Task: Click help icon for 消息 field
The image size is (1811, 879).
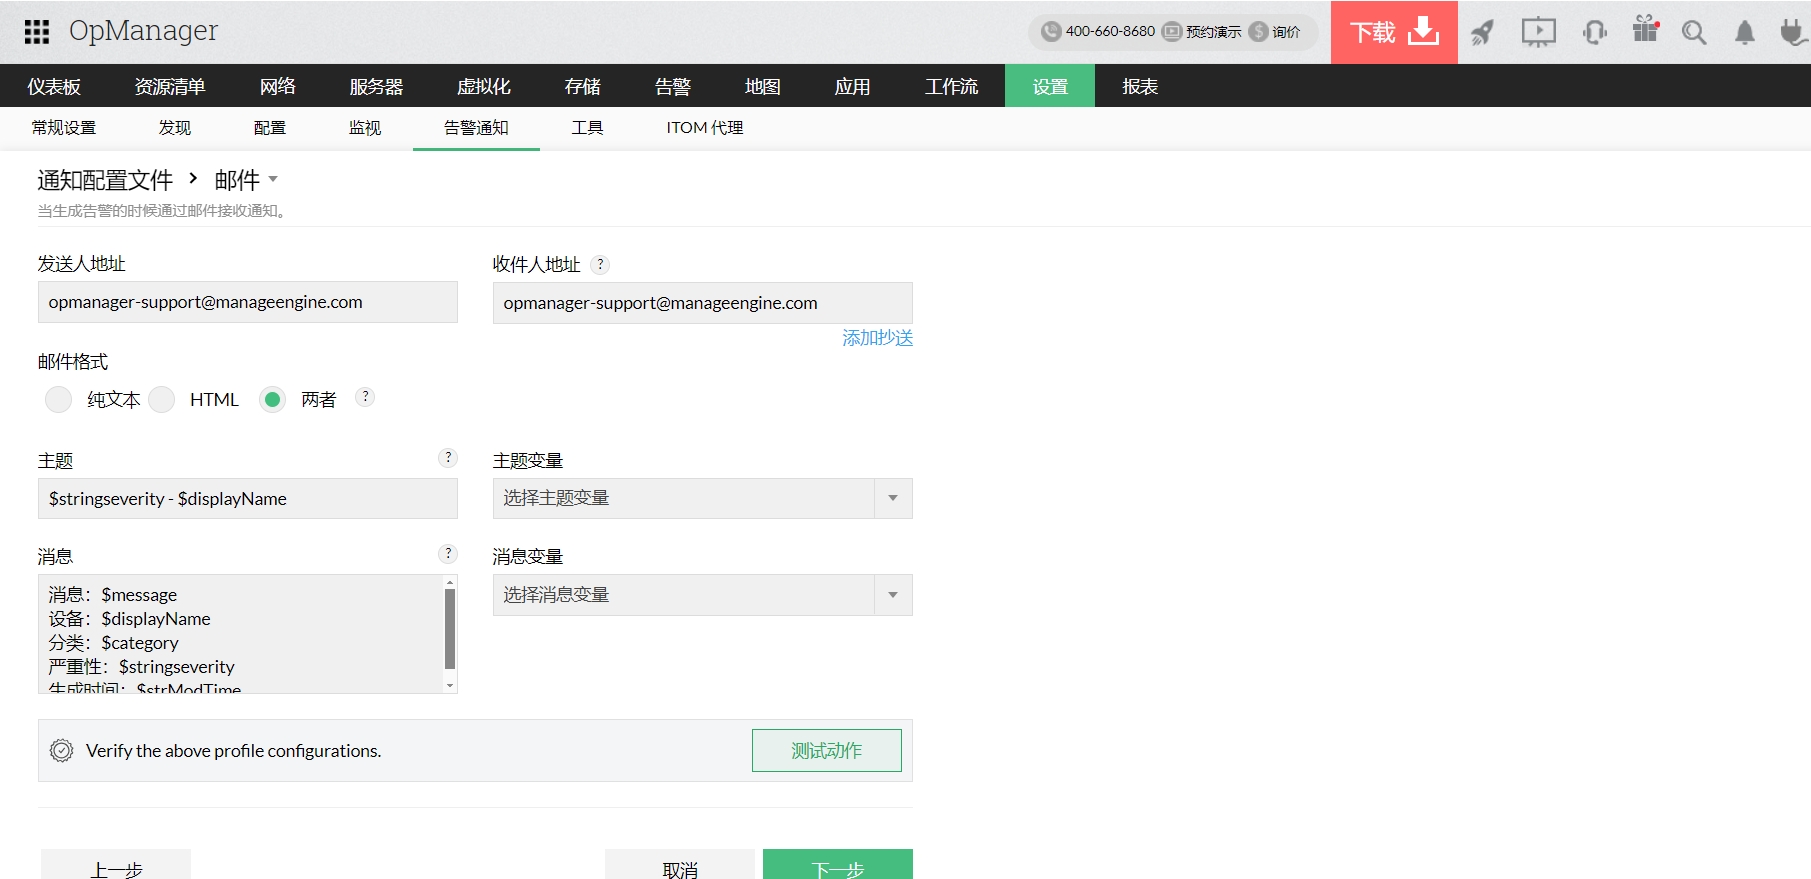Action: [448, 554]
